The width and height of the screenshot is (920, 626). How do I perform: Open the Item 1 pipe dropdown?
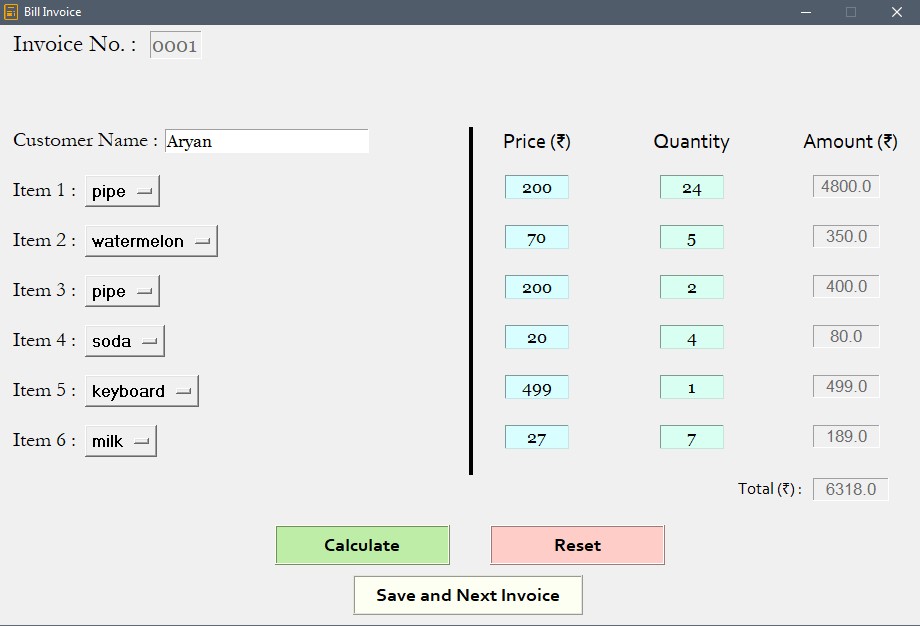tap(122, 191)
